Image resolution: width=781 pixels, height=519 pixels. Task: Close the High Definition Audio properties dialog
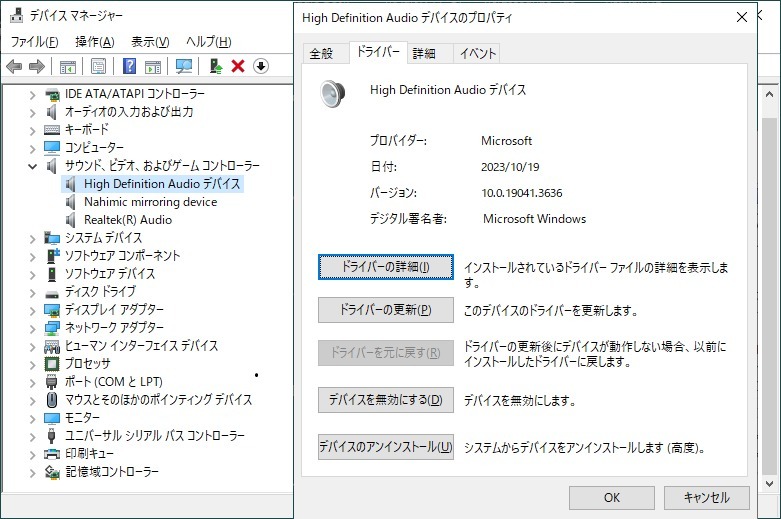click(x=741, y=17)
